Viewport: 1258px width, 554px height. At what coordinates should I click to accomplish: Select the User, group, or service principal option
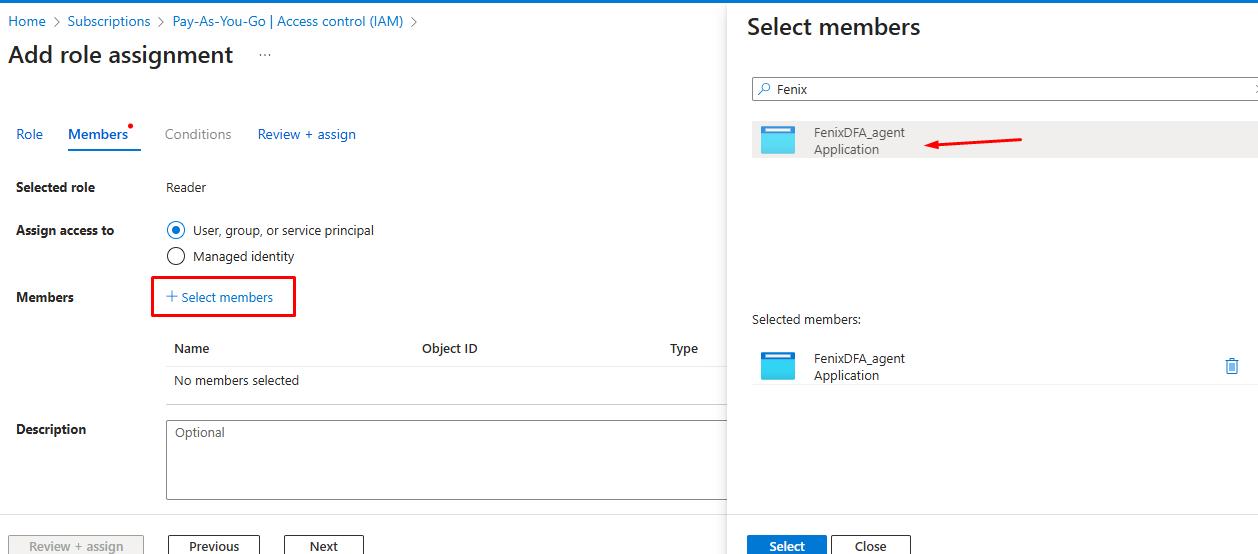176,230
